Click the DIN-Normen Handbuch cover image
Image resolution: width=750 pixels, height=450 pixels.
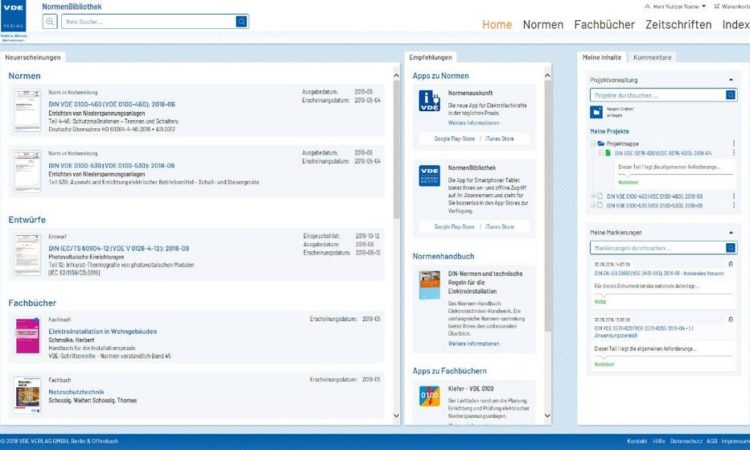point(429,285)
